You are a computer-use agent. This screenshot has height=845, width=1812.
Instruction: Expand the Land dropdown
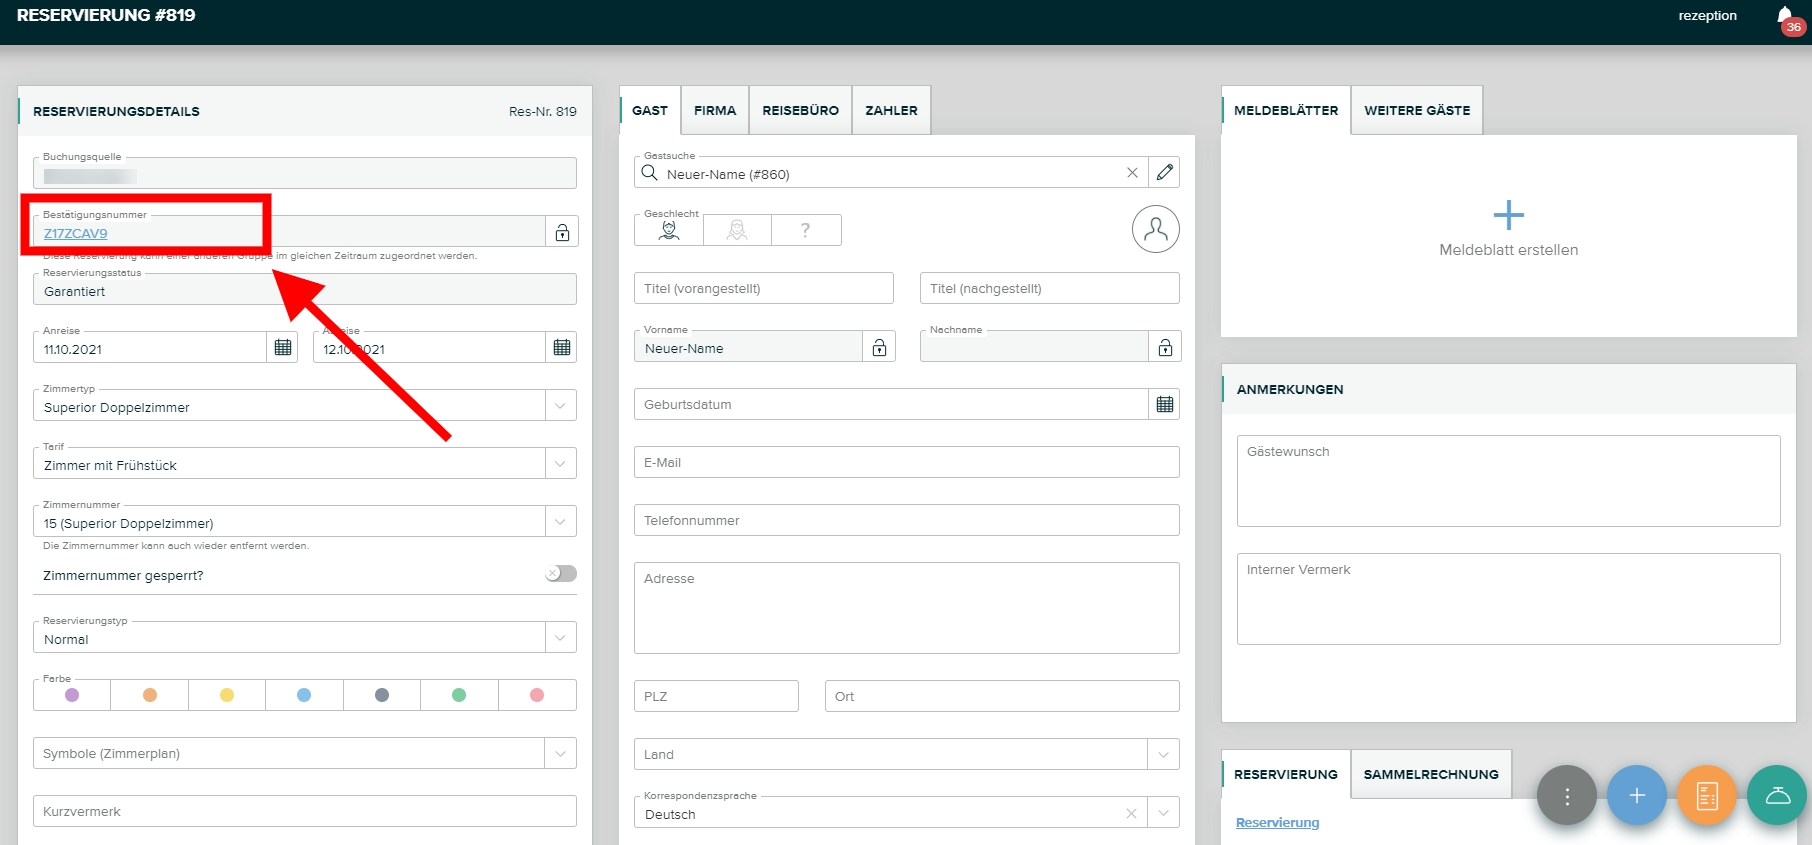[x=1163, y=755]
